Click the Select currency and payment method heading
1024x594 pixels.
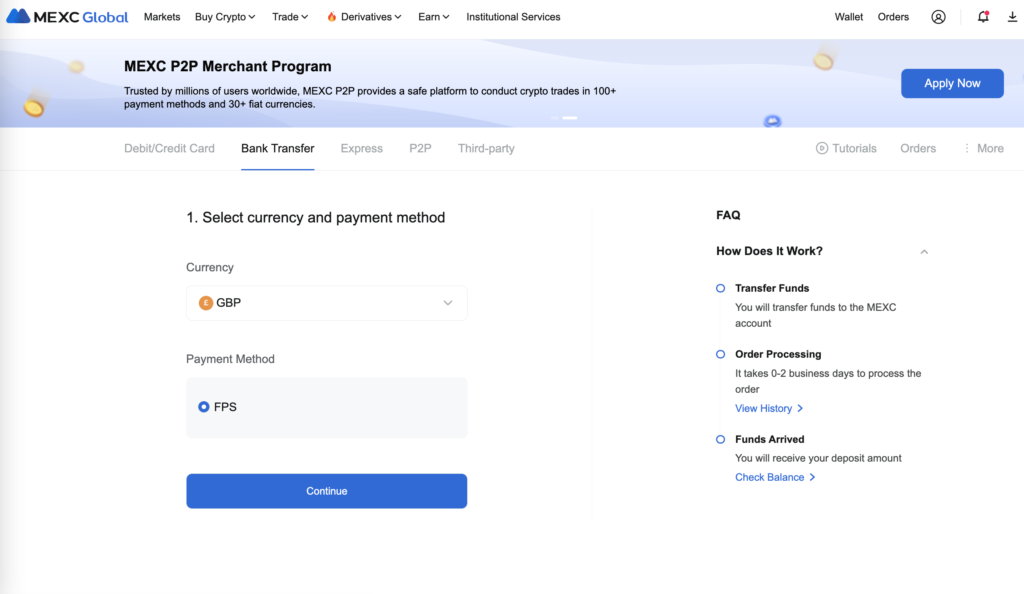(315, 217)
